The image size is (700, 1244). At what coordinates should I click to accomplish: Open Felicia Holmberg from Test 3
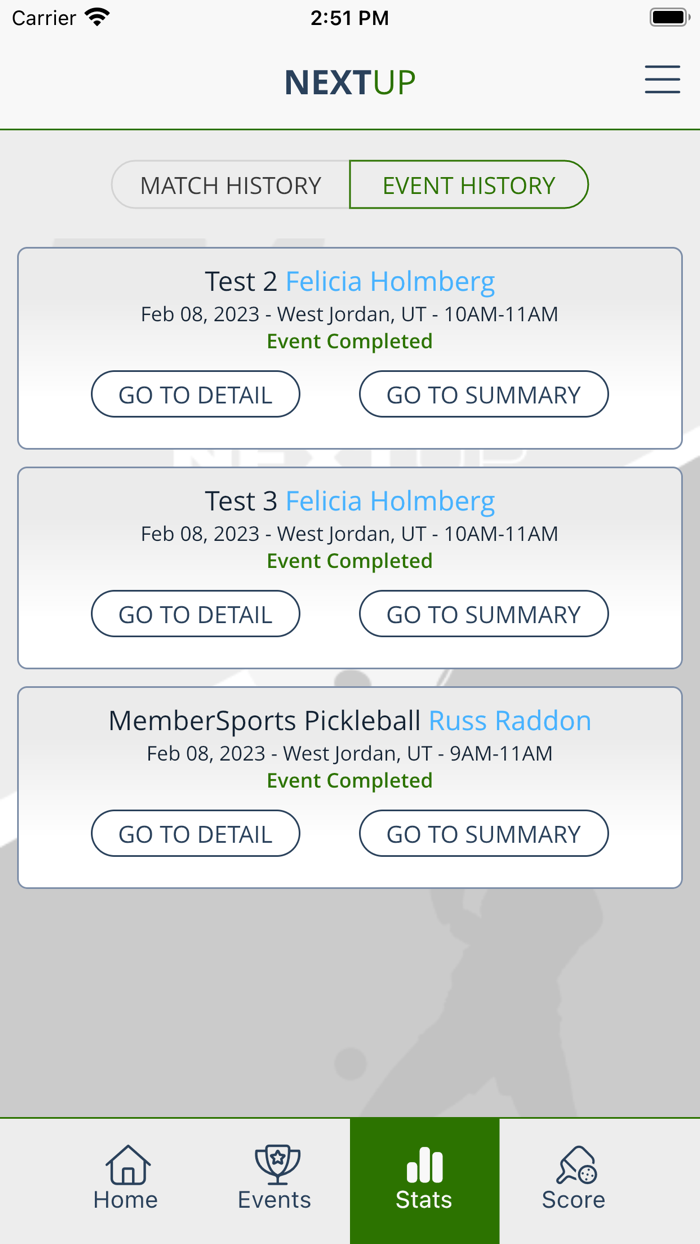click(x=391, y=500)
